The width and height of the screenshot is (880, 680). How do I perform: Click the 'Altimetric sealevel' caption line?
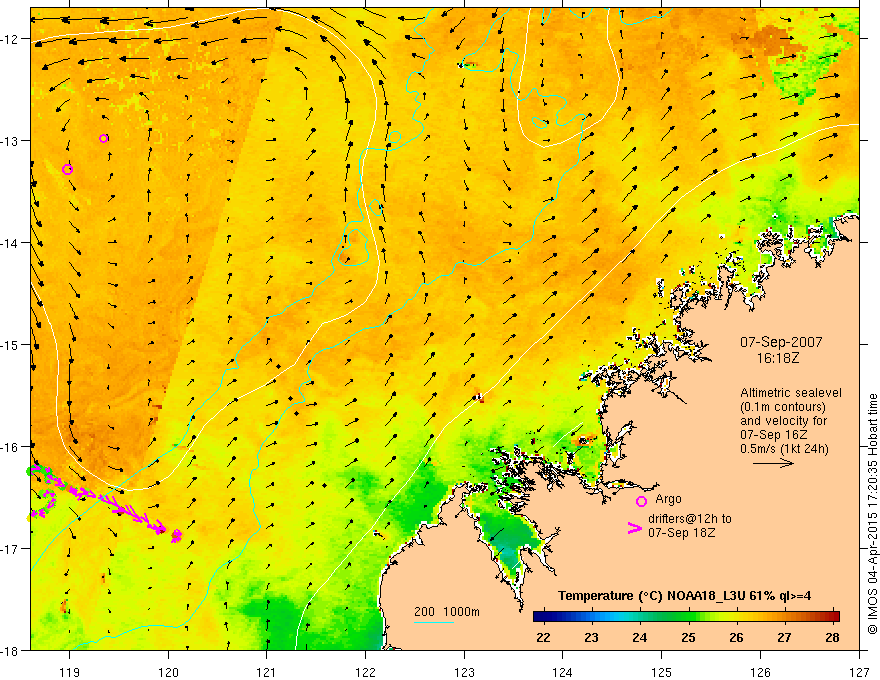(x=791, y=393)
